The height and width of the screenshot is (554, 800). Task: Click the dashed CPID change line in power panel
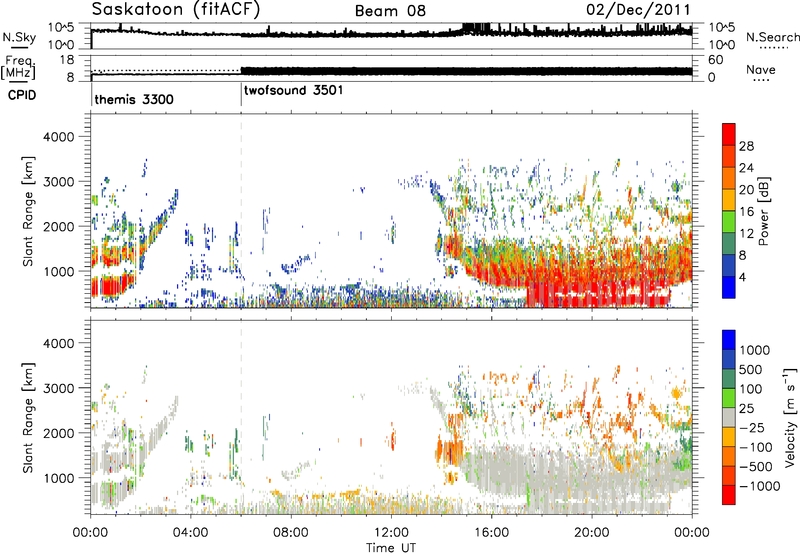(241, 211)
